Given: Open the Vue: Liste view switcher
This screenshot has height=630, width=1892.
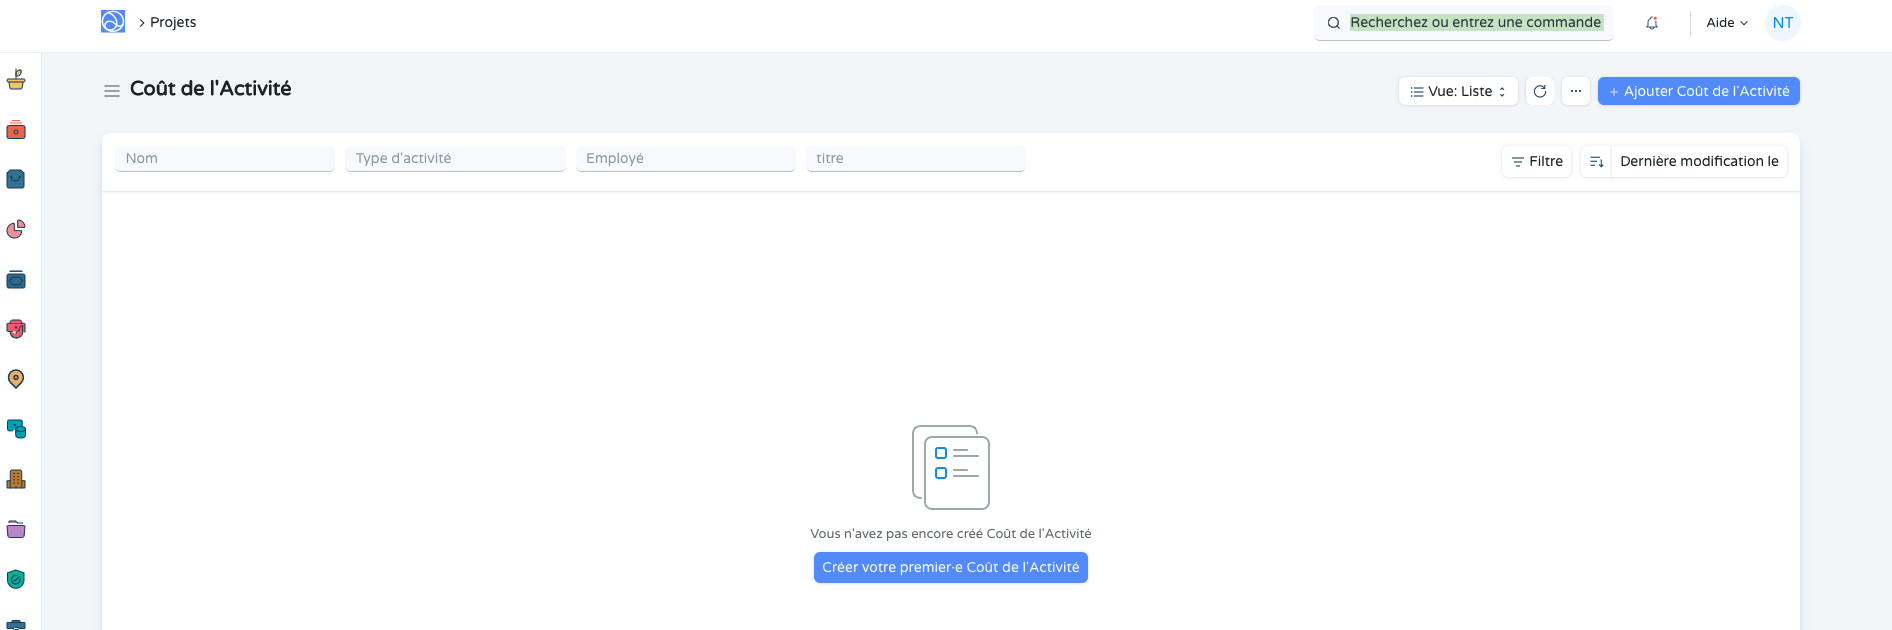Looking at the screenshot, I should pyautogui.click(x=1458, y=91).
